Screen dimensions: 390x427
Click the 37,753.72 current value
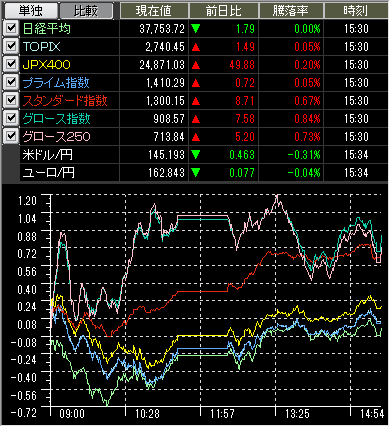pyautogui.click(x=162, y=29)
